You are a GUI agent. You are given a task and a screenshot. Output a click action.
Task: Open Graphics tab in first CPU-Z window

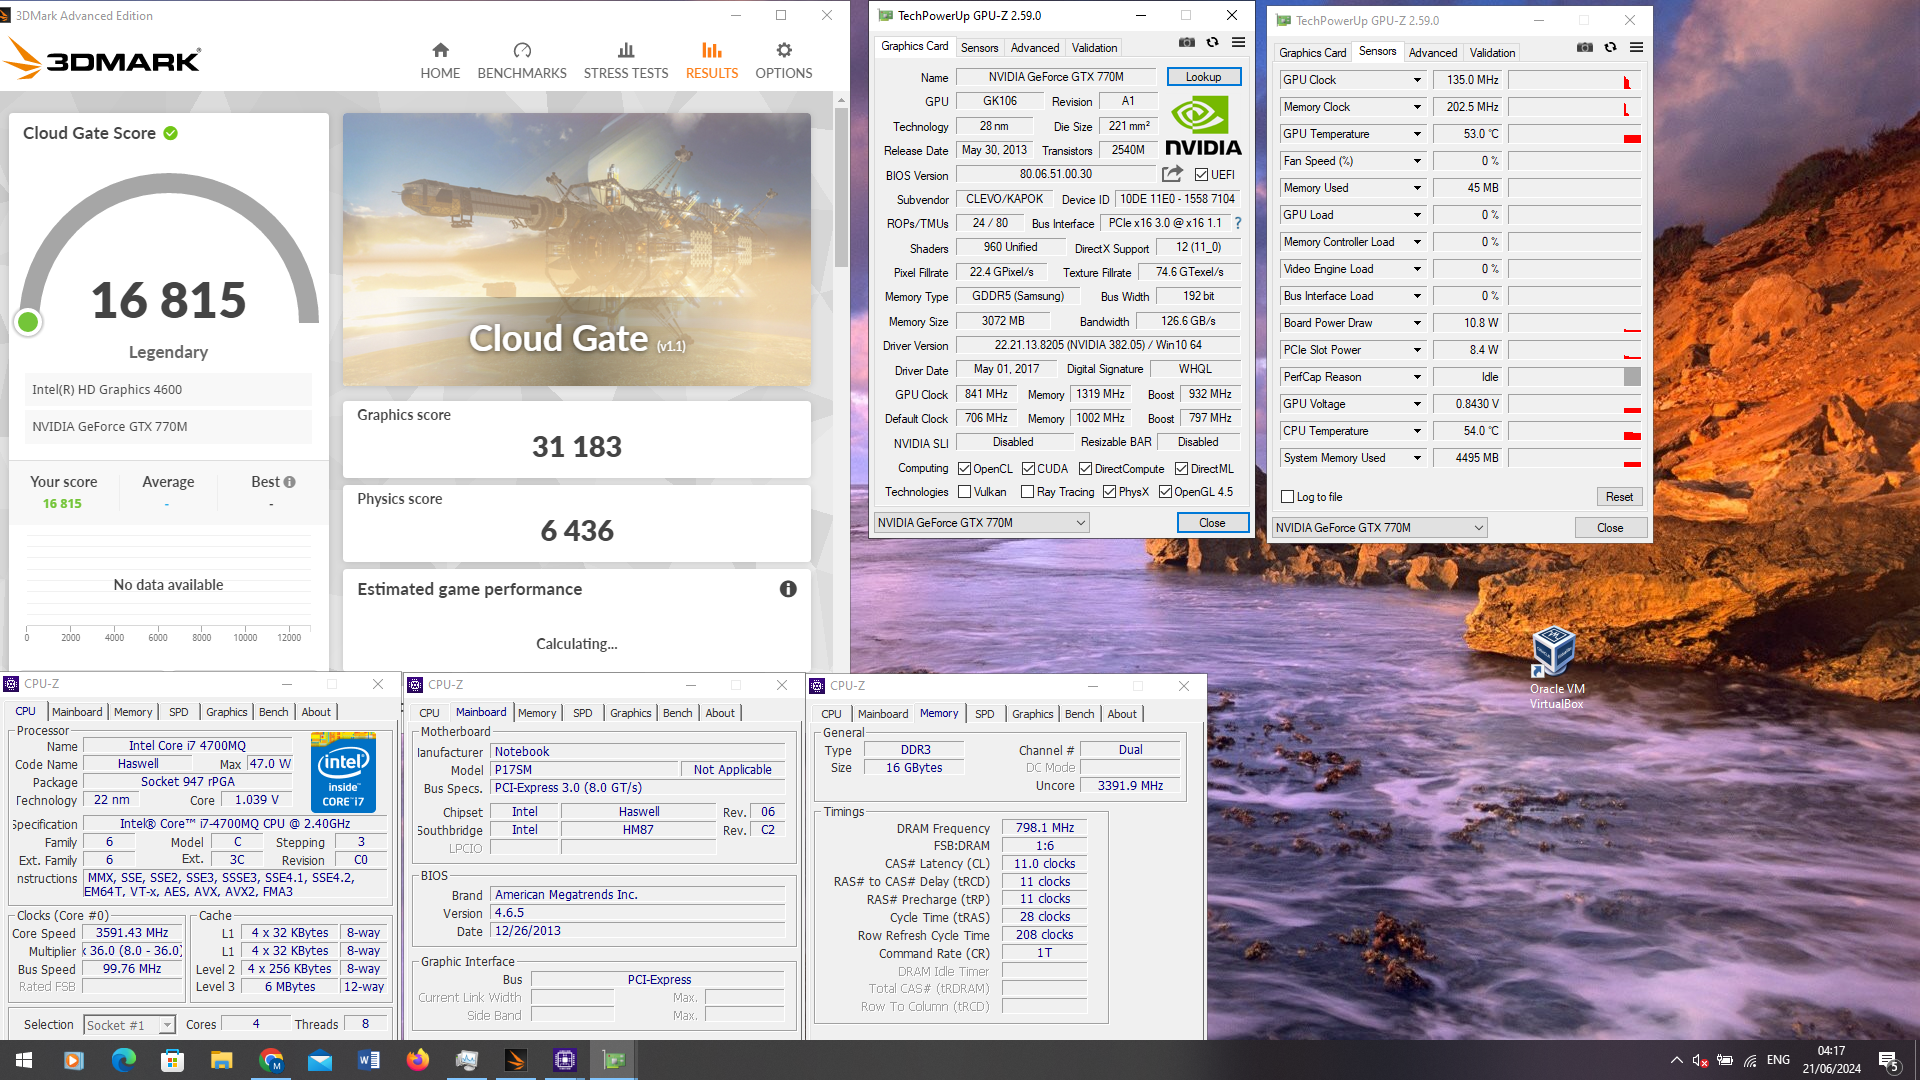point(227,712)
